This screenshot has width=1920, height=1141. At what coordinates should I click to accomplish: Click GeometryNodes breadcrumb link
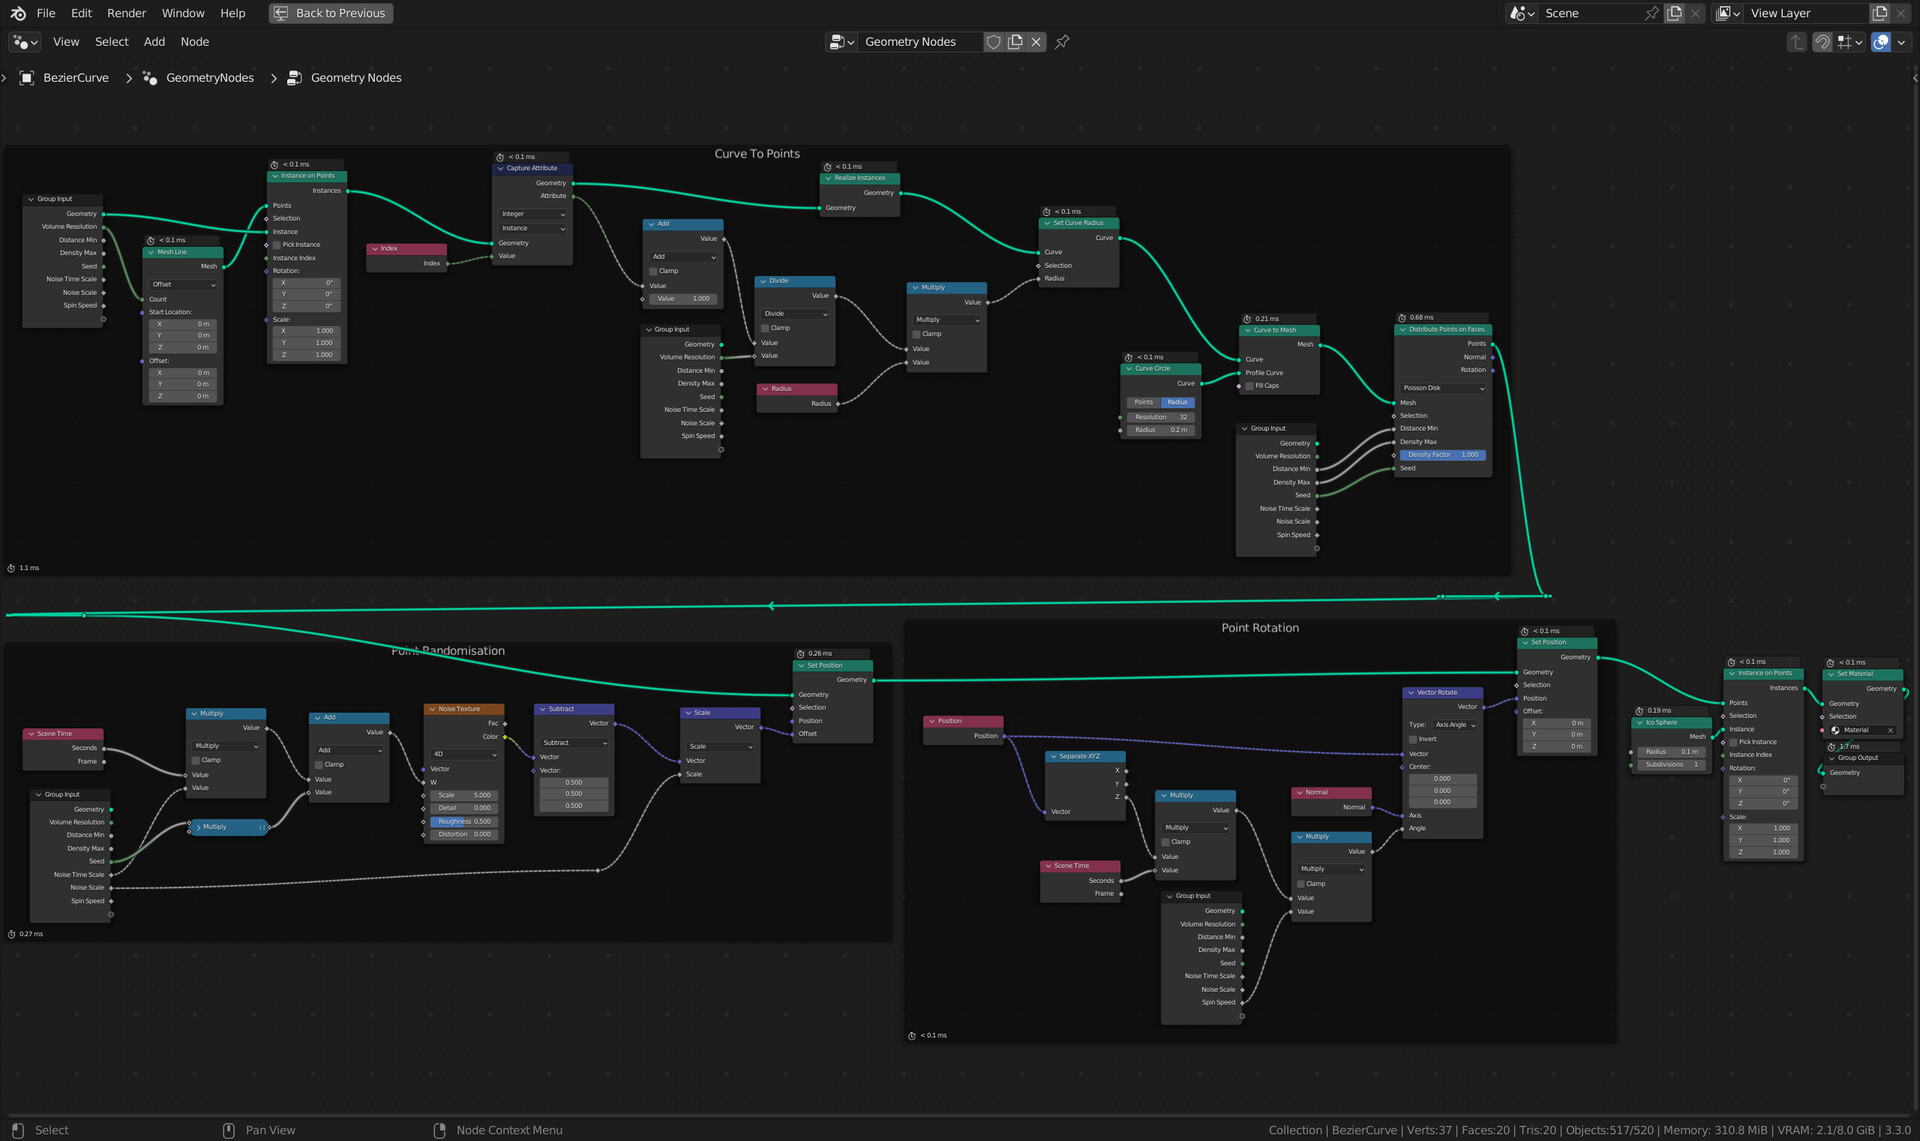click(209, 78)
